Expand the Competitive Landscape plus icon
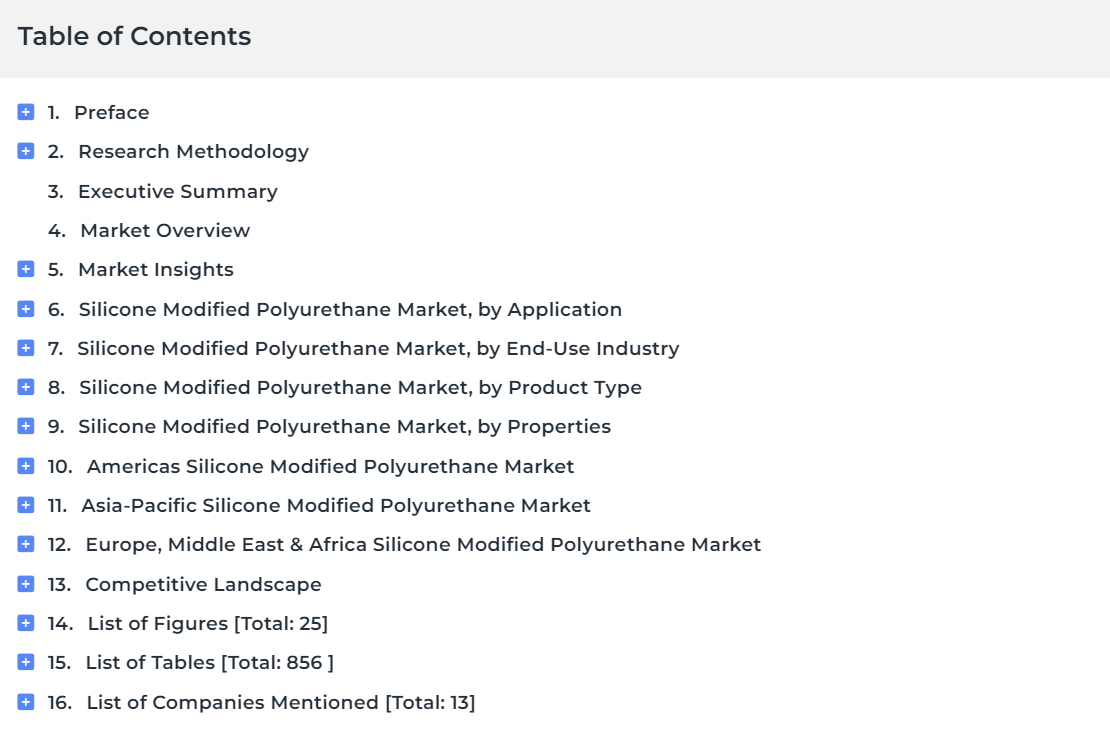The width and height of the screenshot is (1110, 730). (25, 583)
